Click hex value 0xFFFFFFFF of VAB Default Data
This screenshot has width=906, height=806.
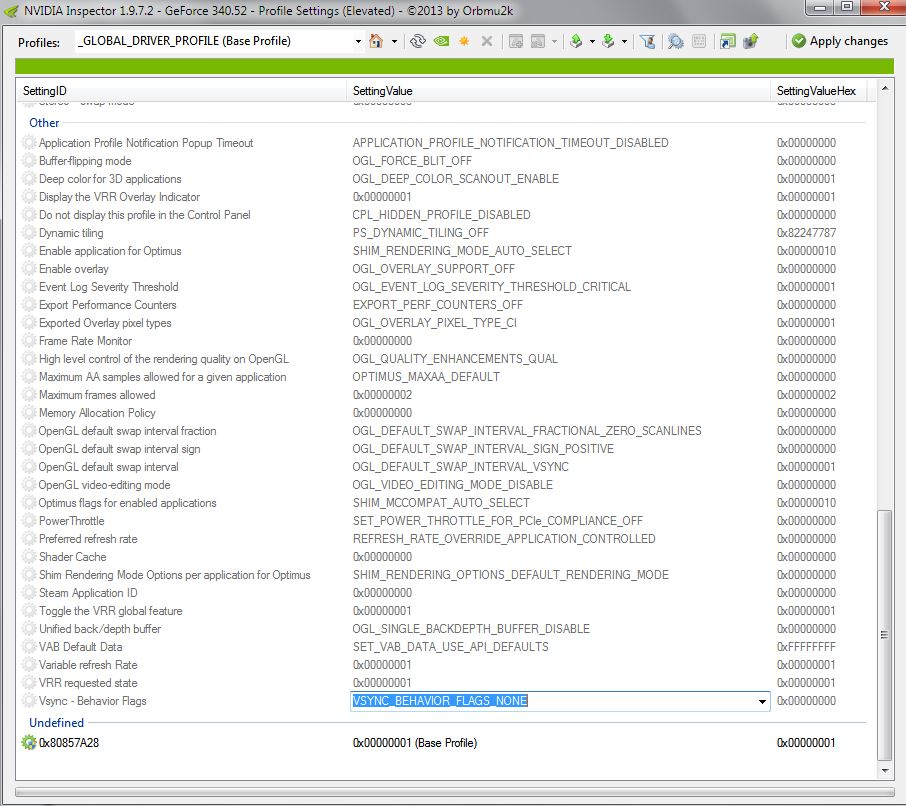point(806,647)
